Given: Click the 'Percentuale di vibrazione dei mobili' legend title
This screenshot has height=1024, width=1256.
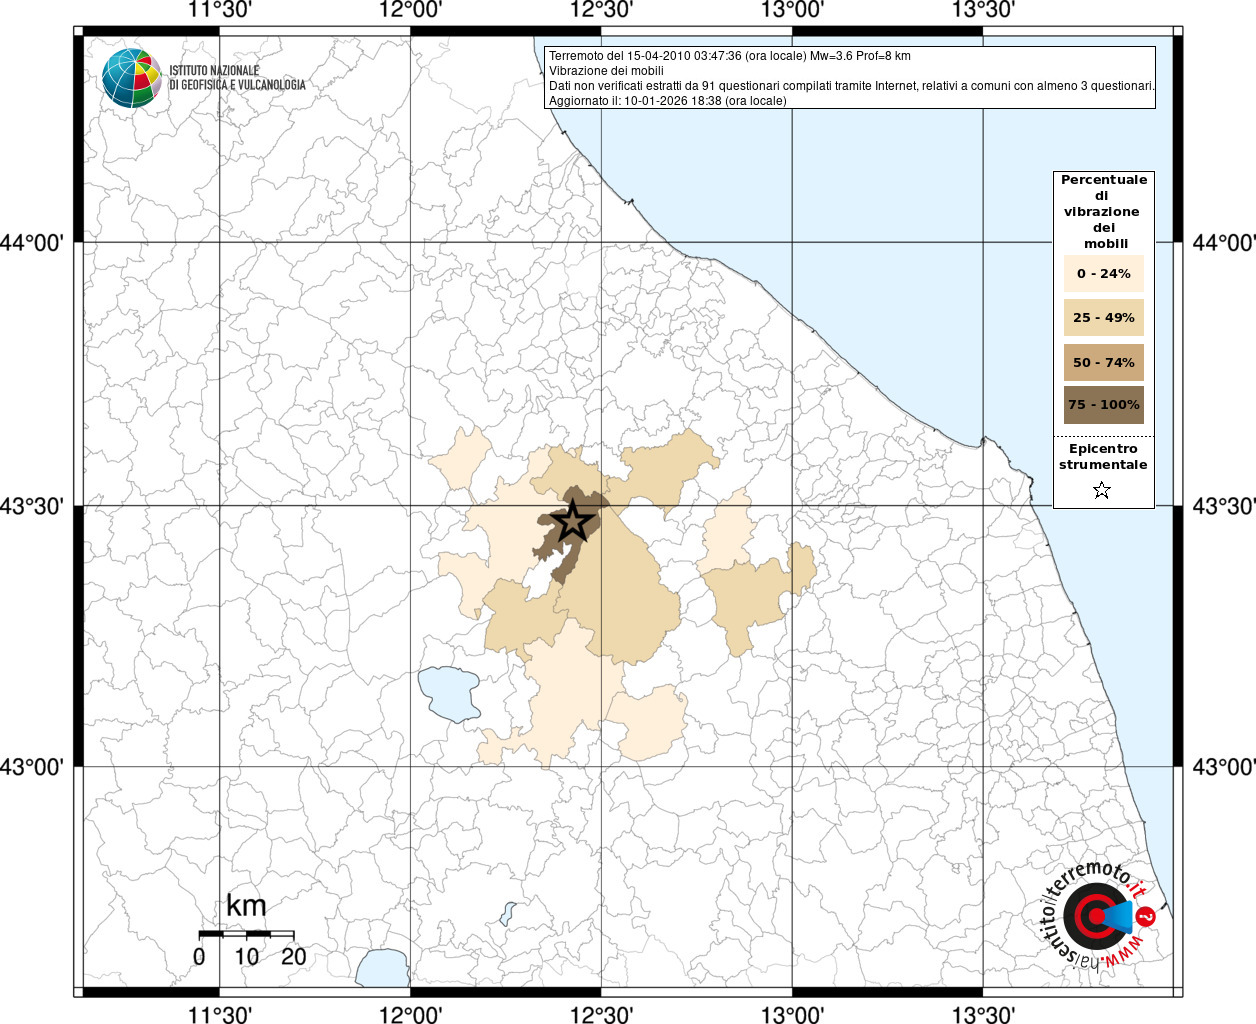Looking at the screenshot, I should click(x=1104, y=211).
